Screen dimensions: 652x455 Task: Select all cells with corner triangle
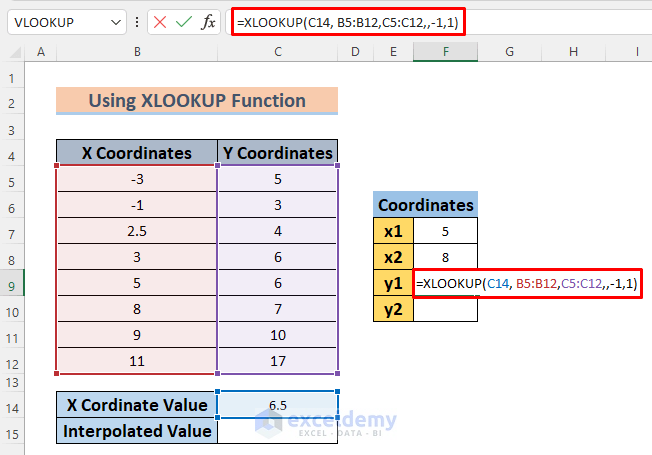(x=15, y=52)
